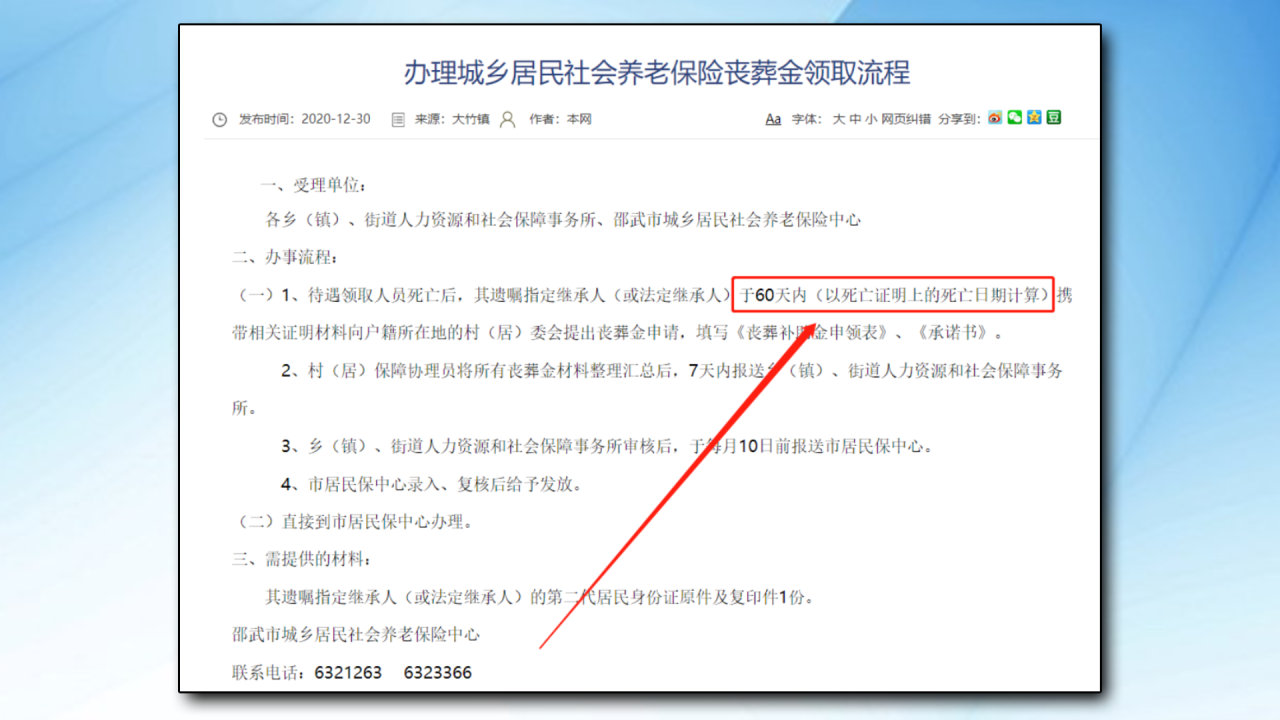Share the article via WeChat icon
1280x720 pixels.
pyautogui.click(x=1014, y=118)
